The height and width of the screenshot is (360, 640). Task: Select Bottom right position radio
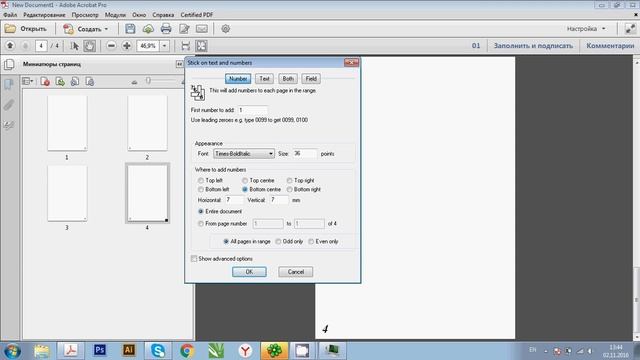289,189
